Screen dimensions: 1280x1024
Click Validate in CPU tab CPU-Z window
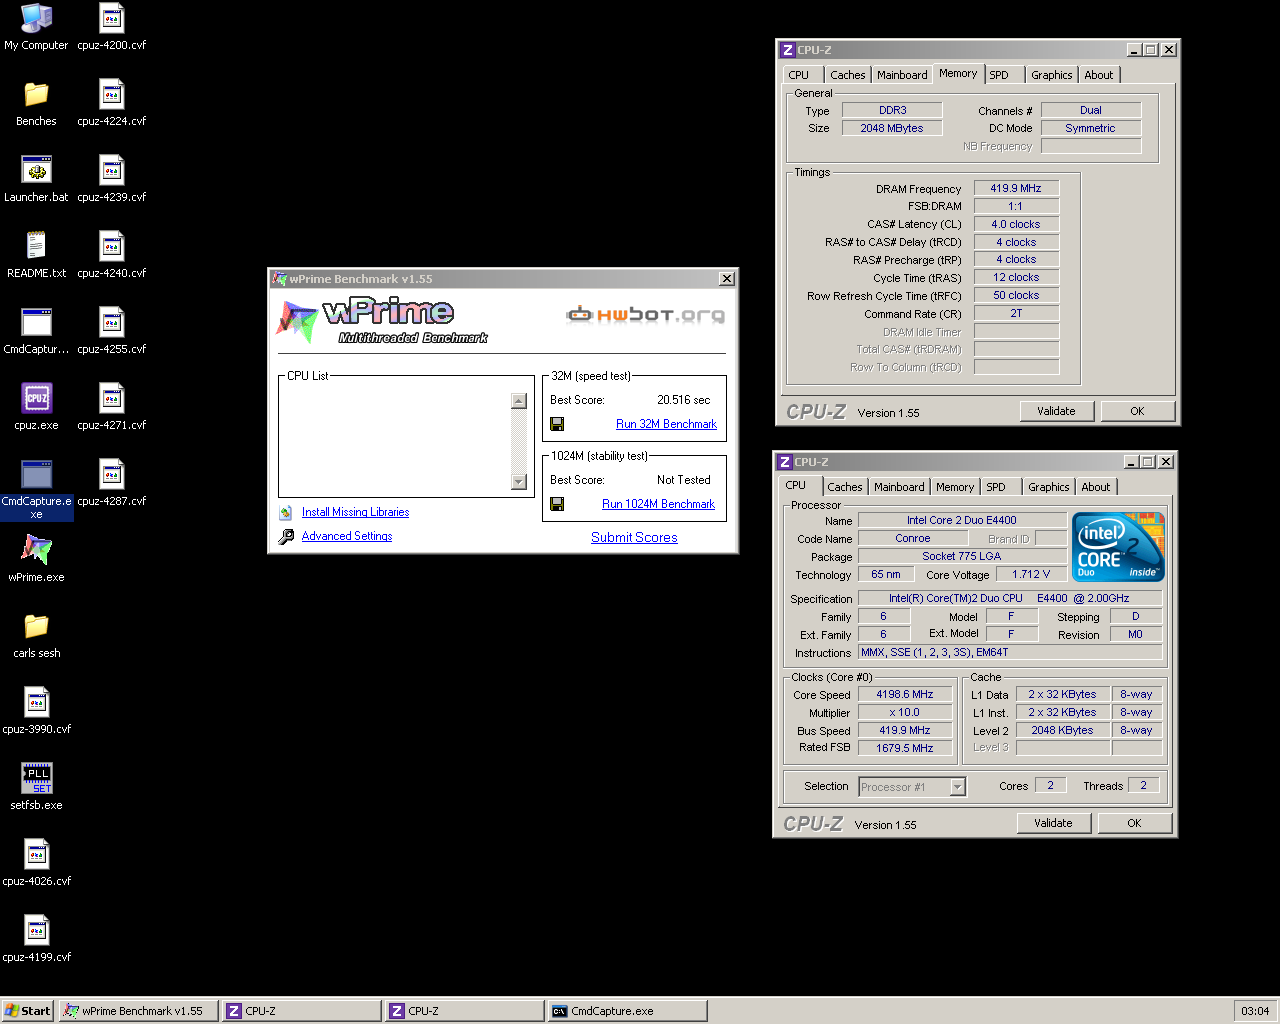coord(1053,823)
